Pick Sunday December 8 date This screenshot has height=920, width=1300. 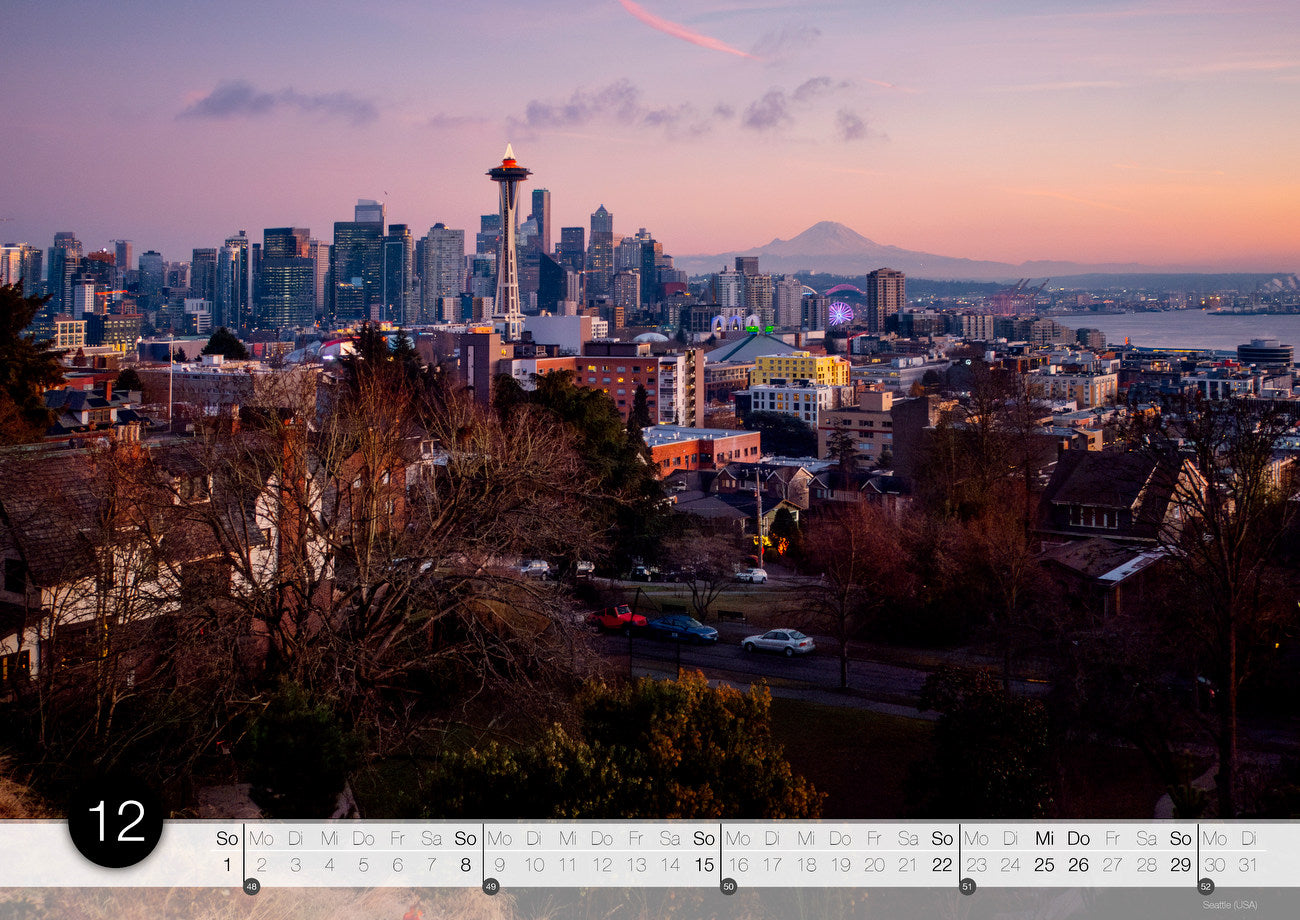tap(465, 864)
